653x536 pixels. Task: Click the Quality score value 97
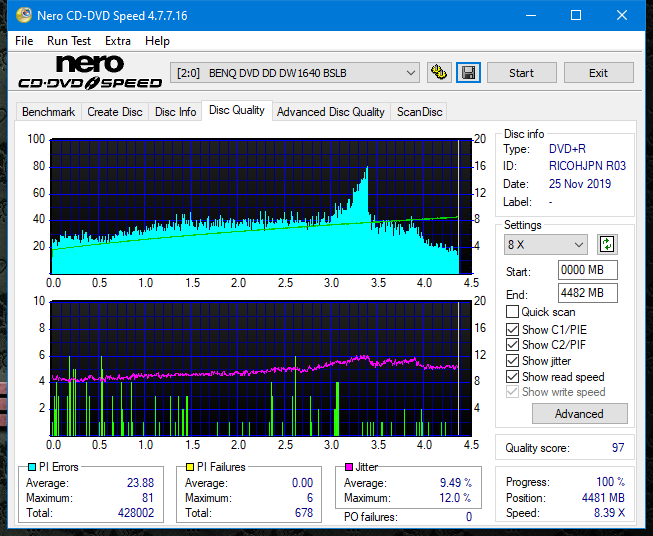(618, 448)
